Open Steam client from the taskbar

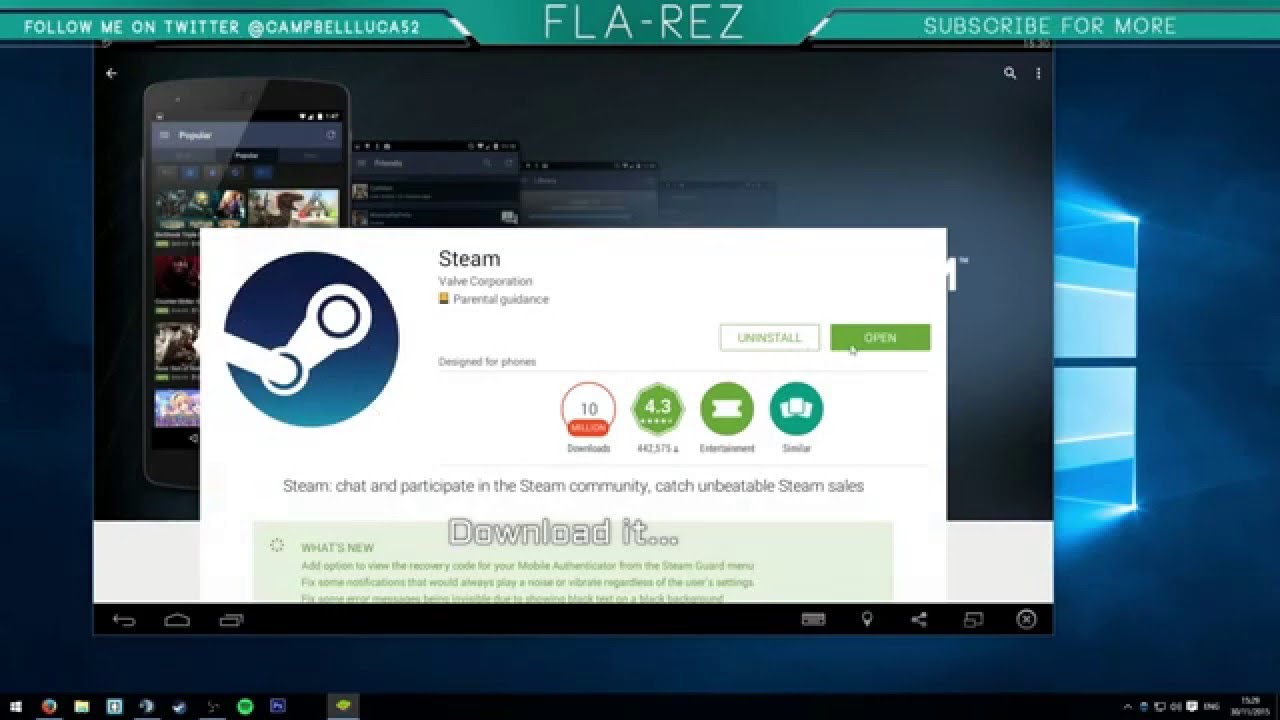[179, 706]
